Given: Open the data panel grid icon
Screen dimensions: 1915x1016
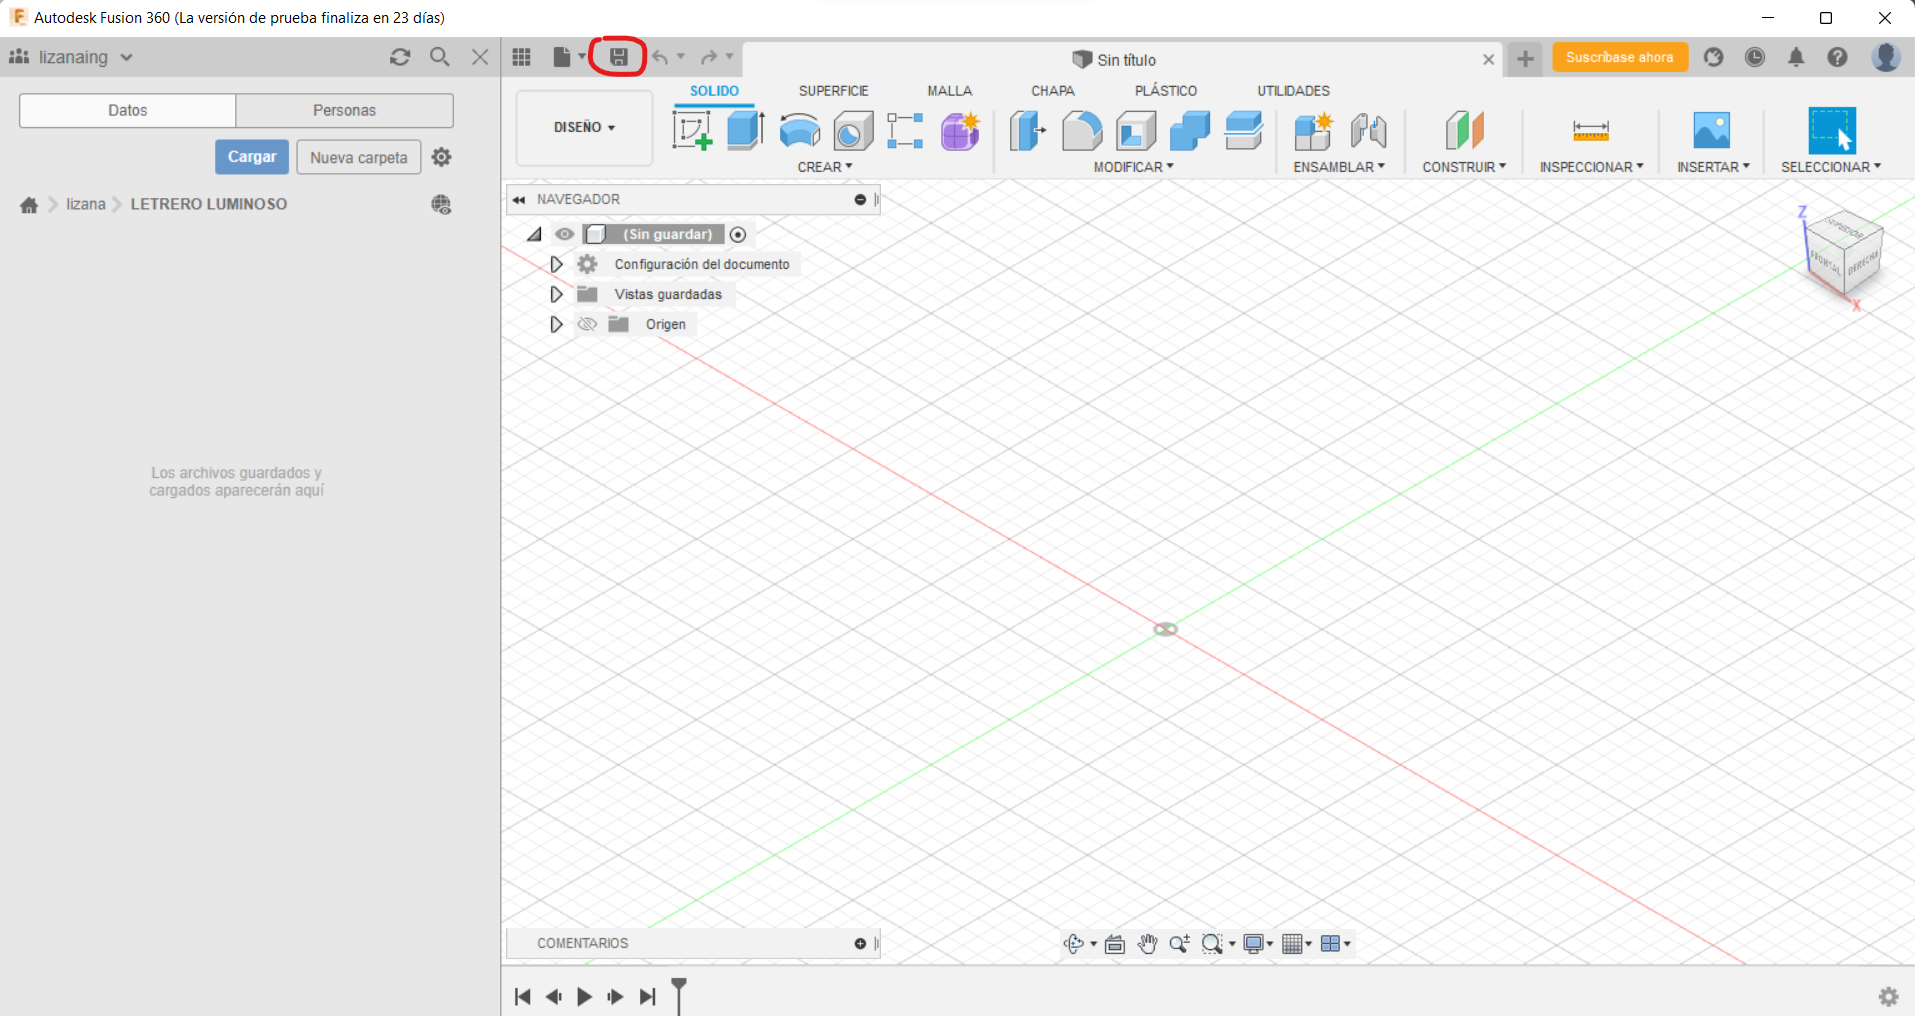Looking at the screenshot, I should (522, 57).
